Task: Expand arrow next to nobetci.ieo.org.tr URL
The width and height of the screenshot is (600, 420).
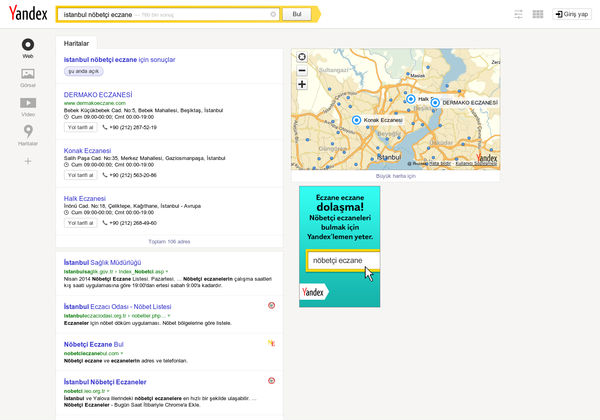Action: 108,391
